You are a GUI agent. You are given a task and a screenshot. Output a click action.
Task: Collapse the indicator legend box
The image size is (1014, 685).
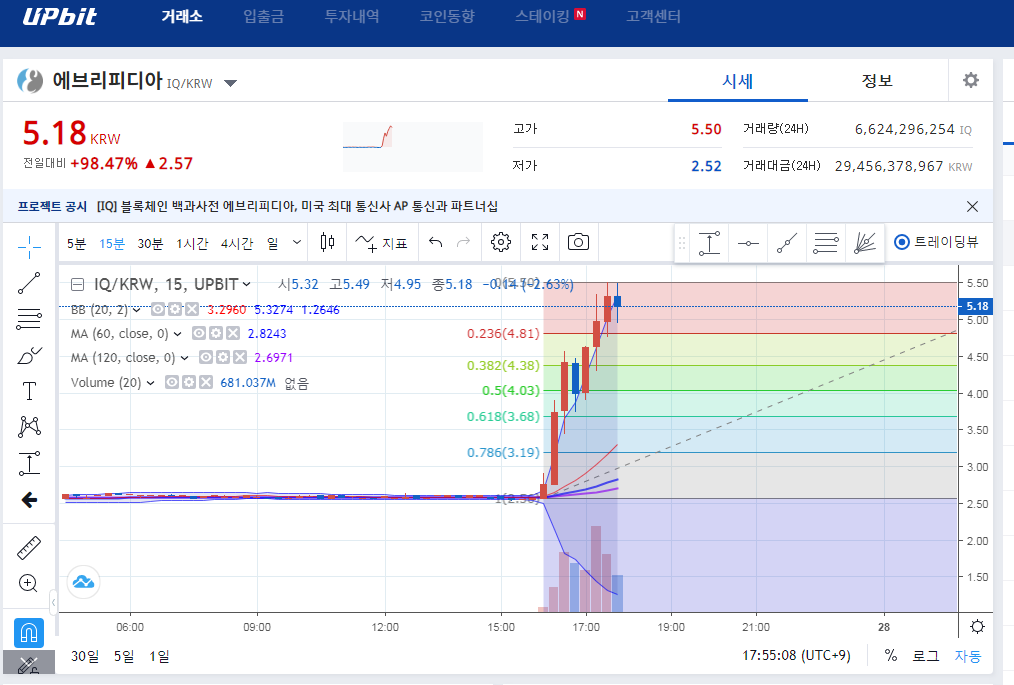click(x=78, y=284)
